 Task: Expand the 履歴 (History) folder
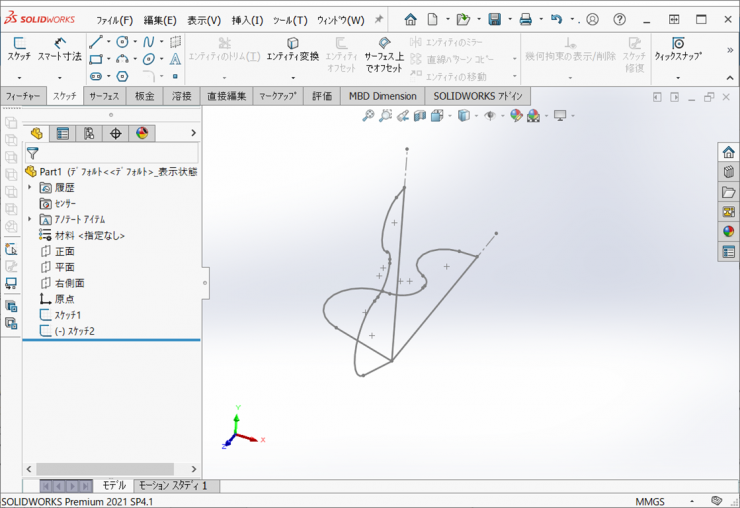[30, 187]
